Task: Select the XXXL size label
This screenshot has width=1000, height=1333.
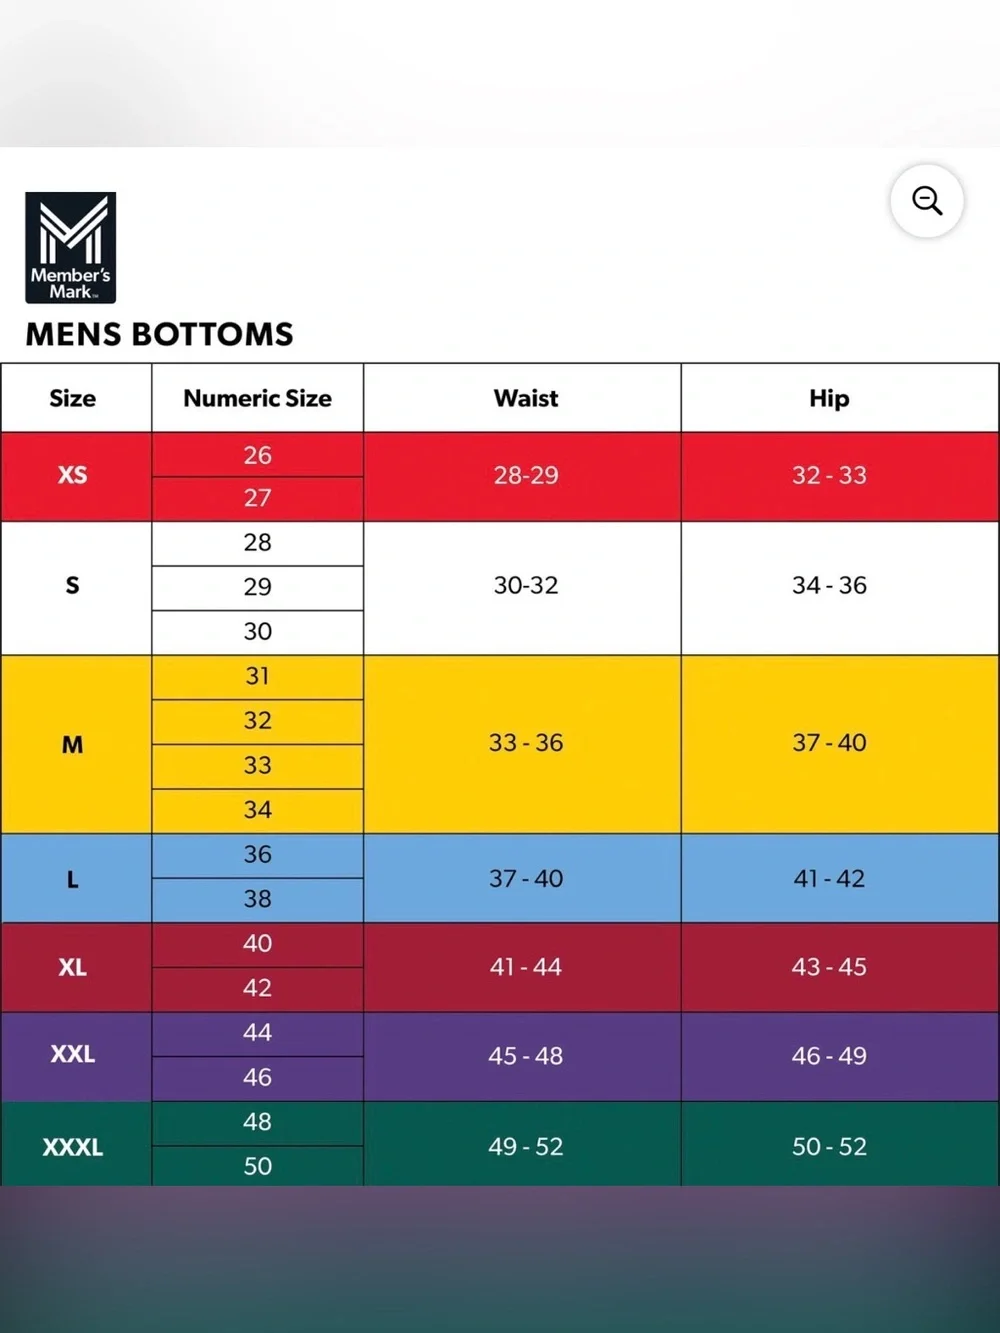Action: [73, 1147]
